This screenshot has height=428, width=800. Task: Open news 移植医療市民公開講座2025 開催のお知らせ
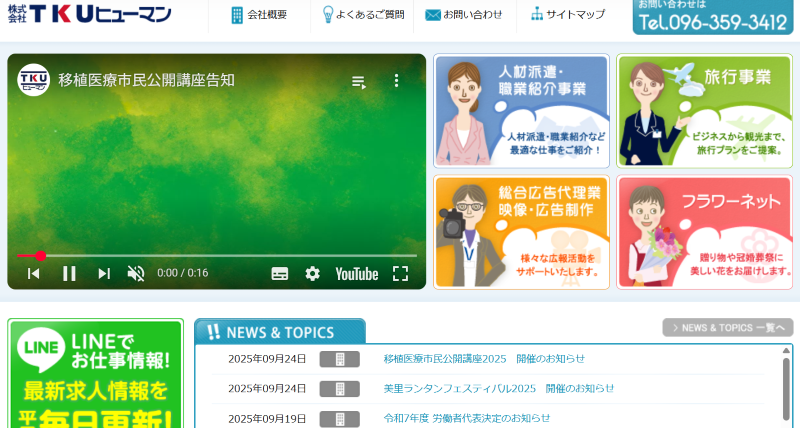[484, 359]
